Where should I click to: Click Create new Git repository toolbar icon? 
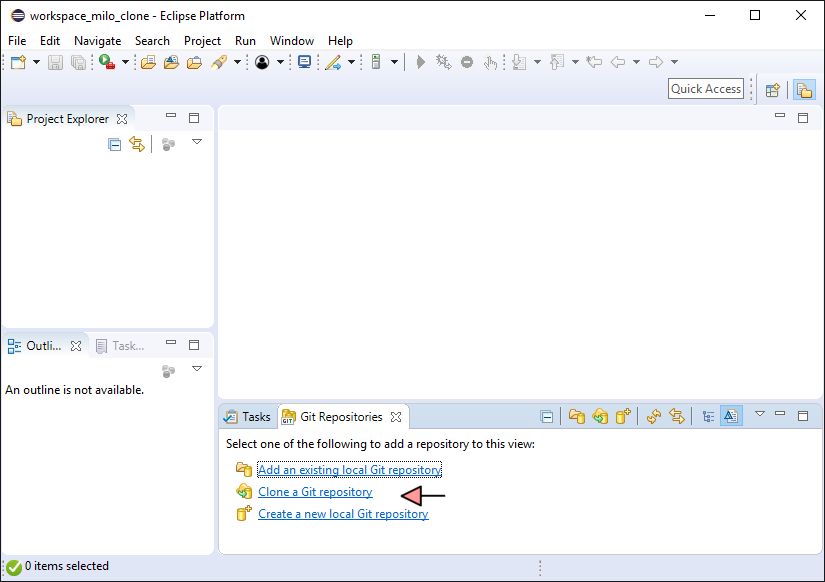(x=623, y=417)
